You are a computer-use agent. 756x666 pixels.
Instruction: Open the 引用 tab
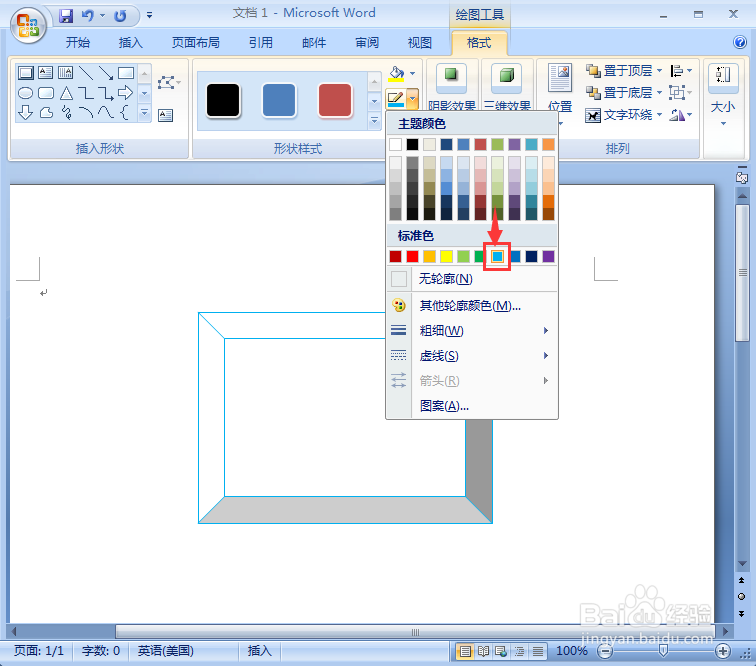pyautogui.click(x=261, y=42)
